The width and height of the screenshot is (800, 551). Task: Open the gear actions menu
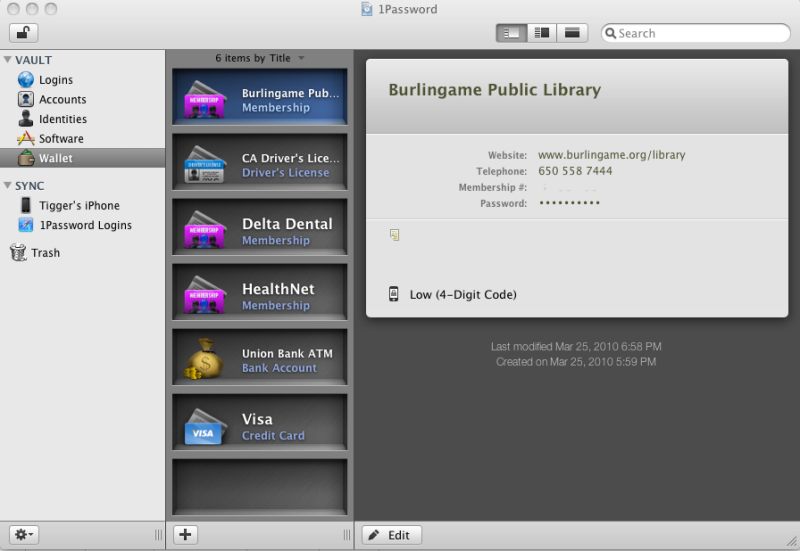pyautogui.click(x=23, y=535)
